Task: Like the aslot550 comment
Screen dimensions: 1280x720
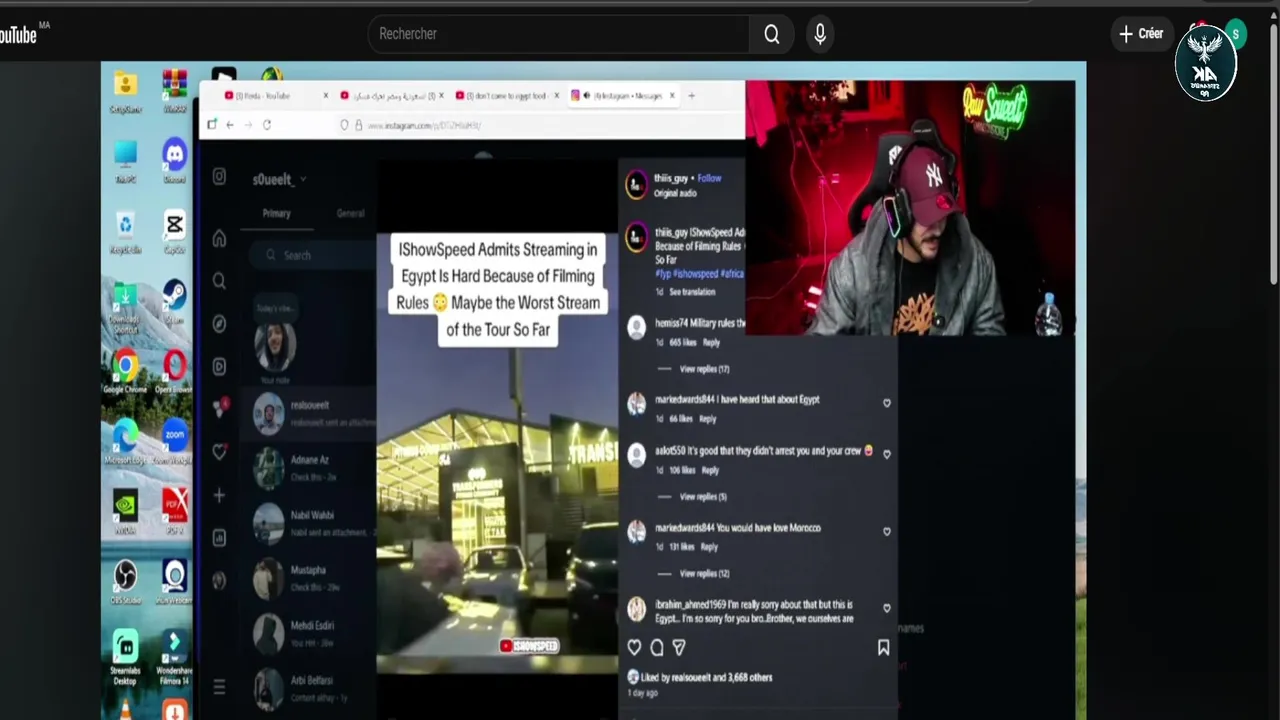Action: (x=887, y=454)
